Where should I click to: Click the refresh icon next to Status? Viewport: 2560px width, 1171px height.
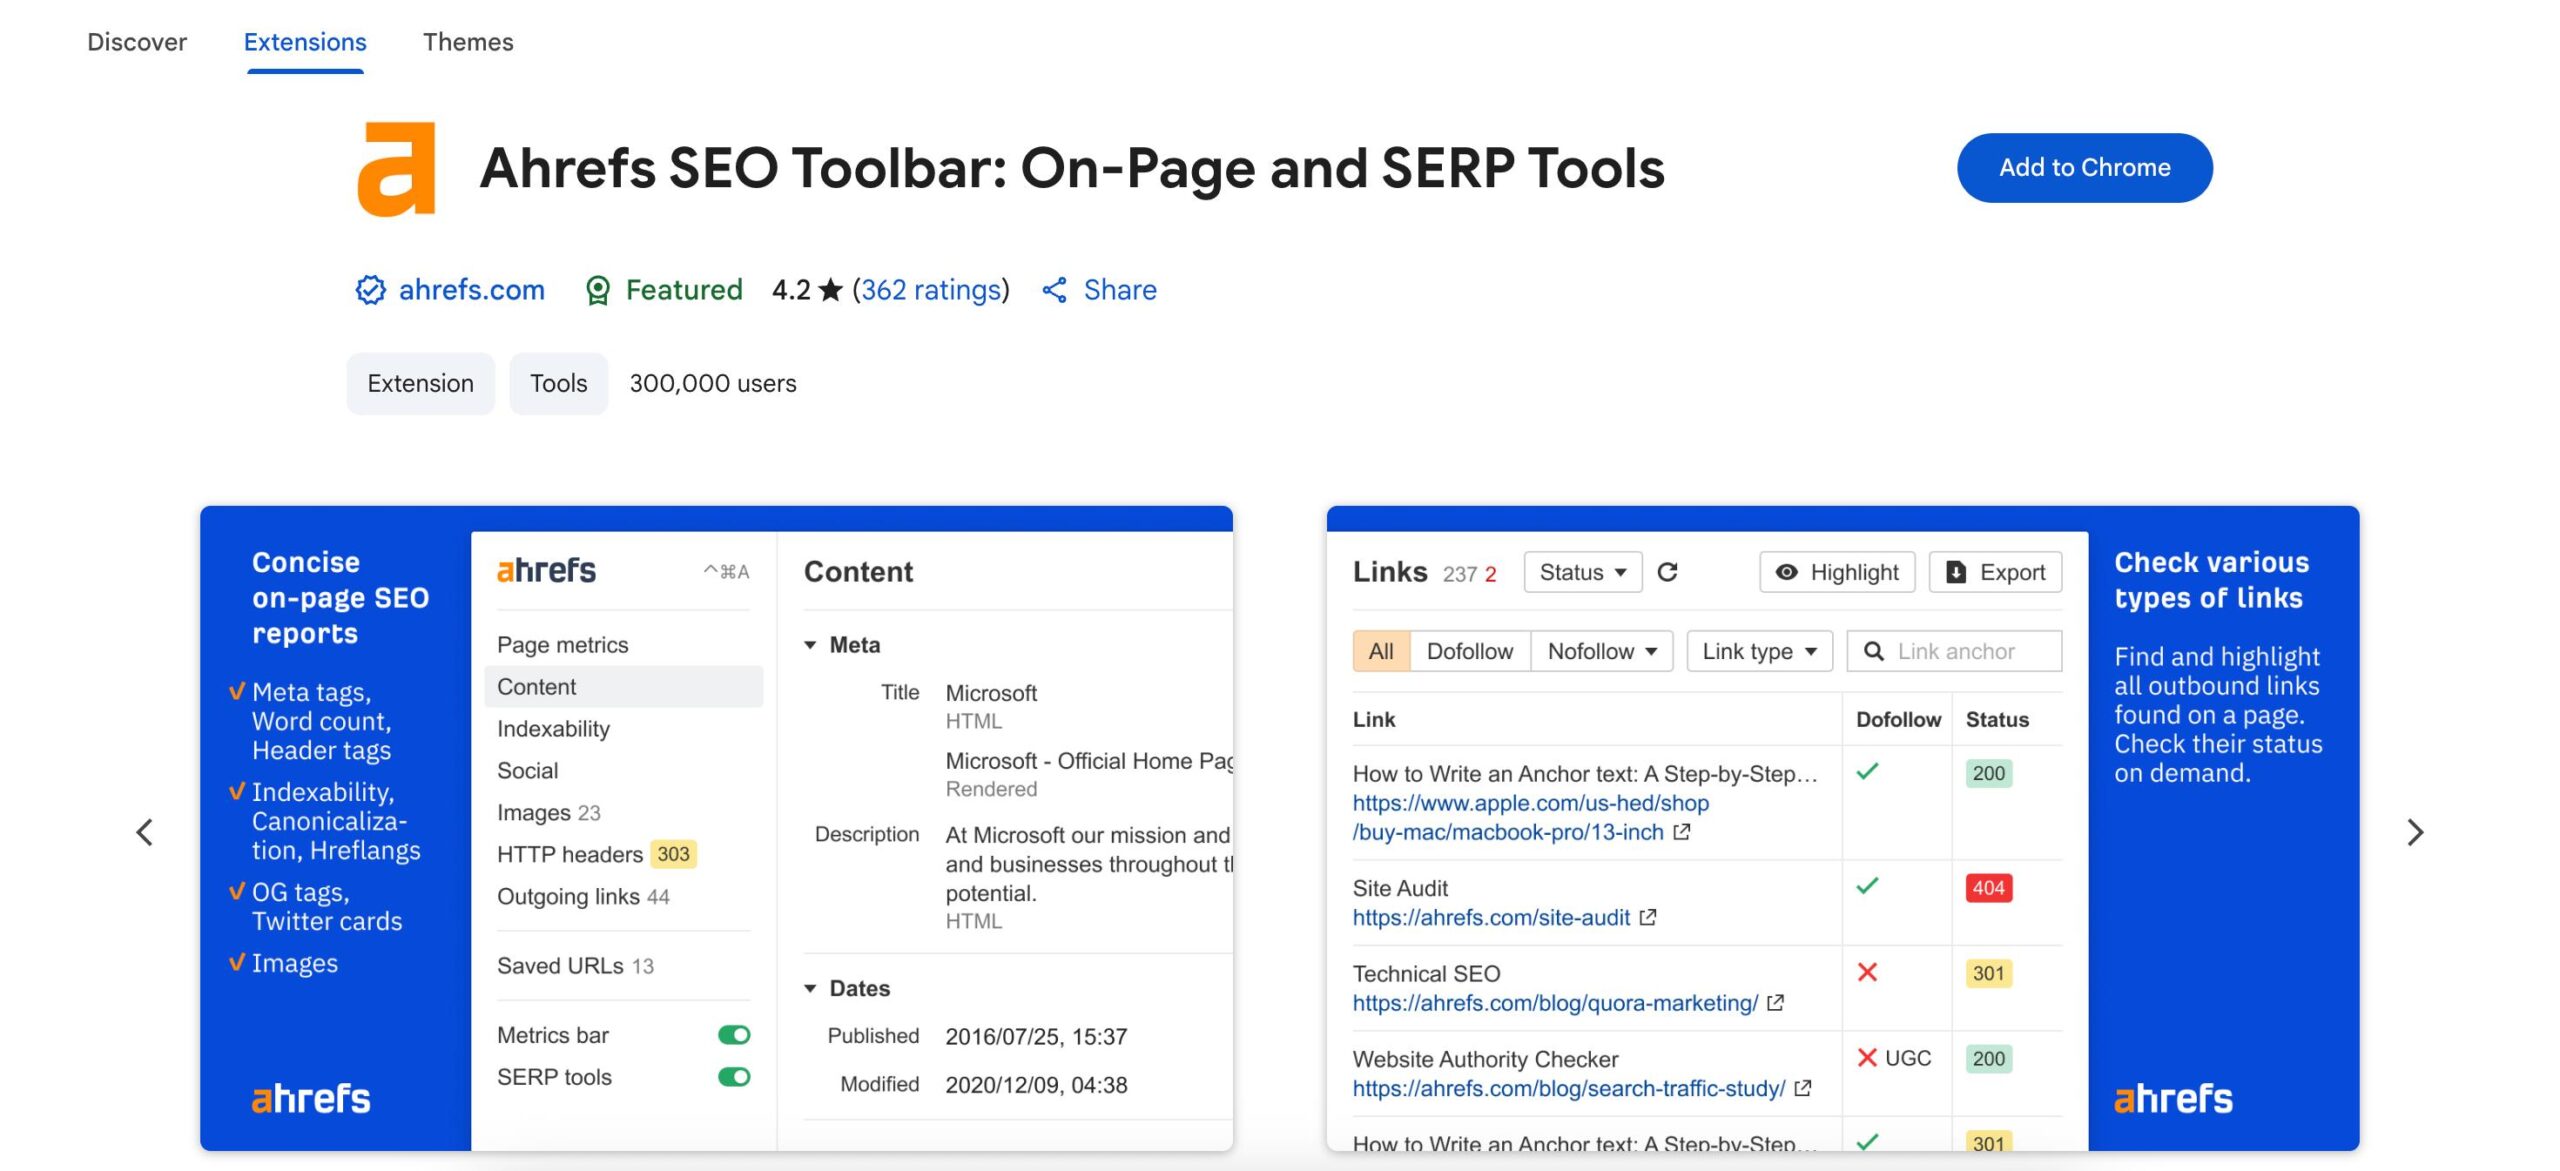1667,572
